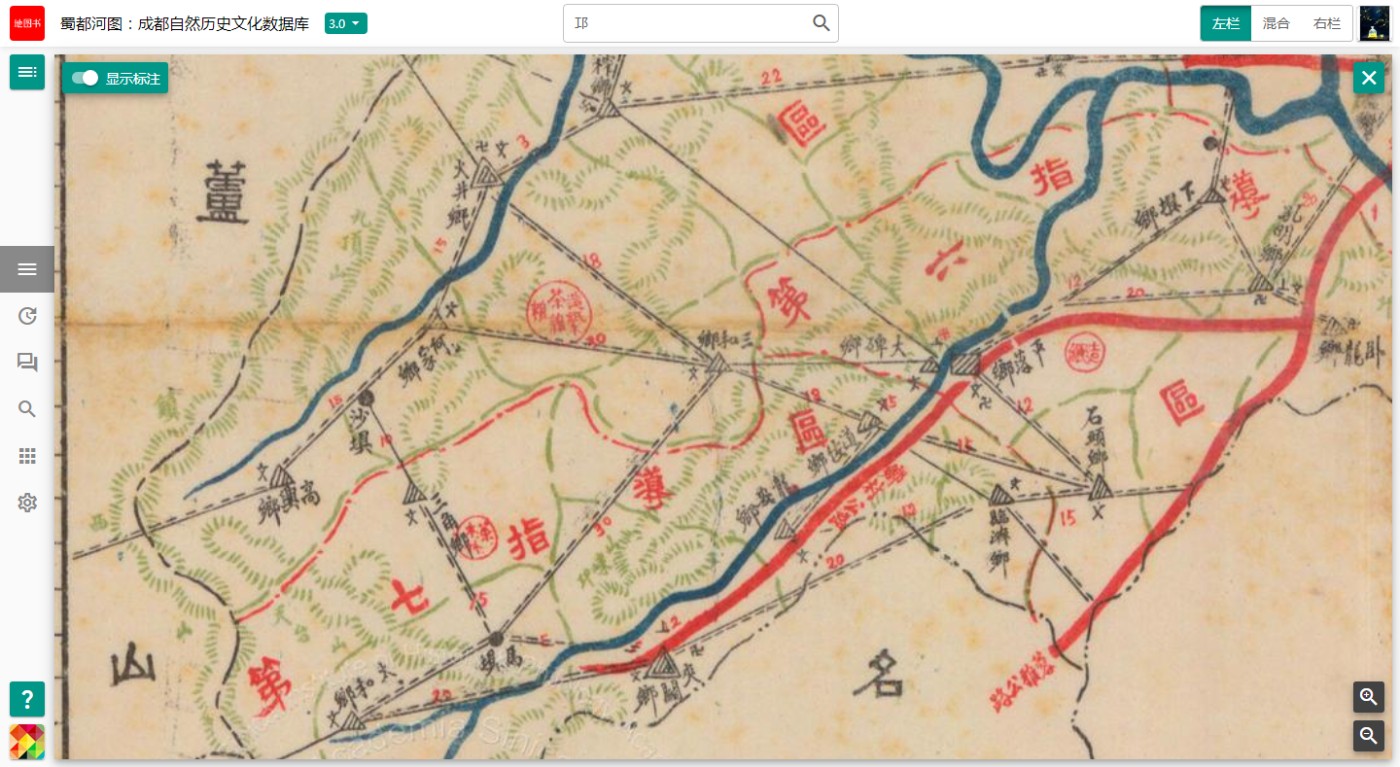Zoom in with the plus magnifier button
The height and width of the screenshot is (767, 1400).
click(1369, 697)
